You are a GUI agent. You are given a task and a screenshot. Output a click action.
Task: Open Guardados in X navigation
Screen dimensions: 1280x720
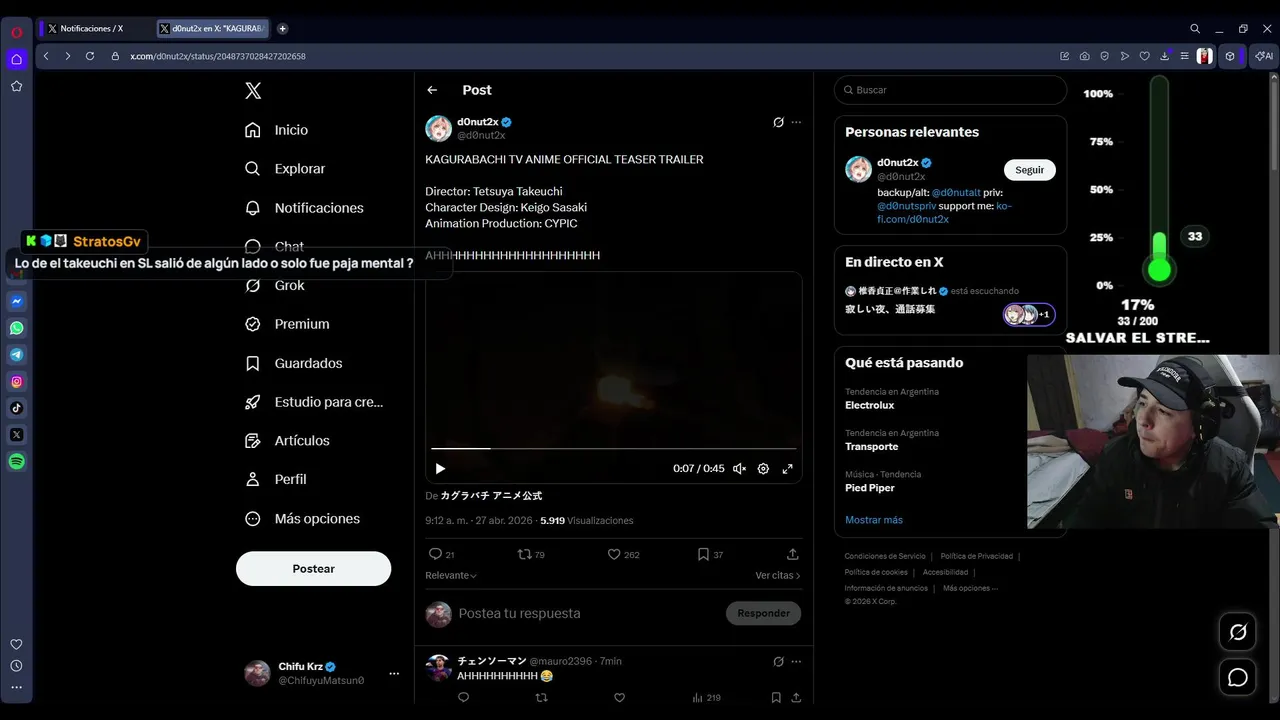coord(294,363)
